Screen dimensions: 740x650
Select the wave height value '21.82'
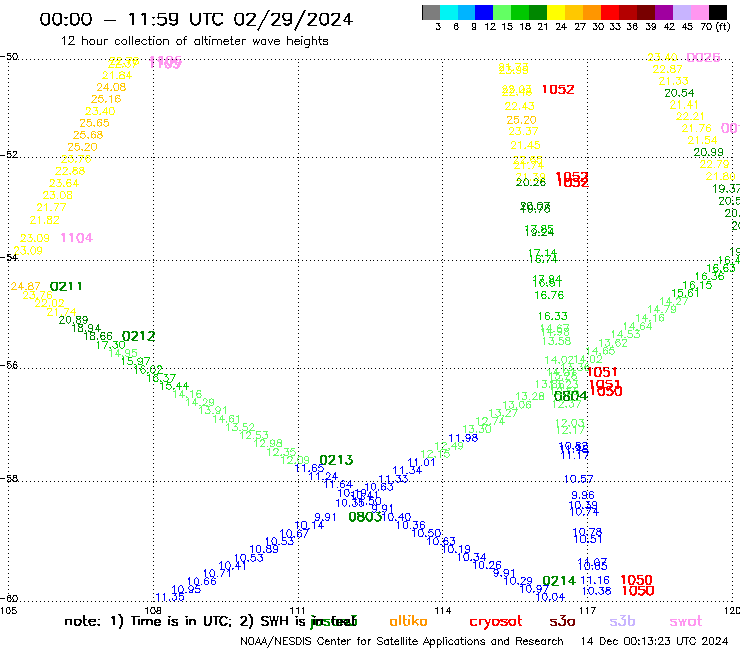tap(45, 220)
